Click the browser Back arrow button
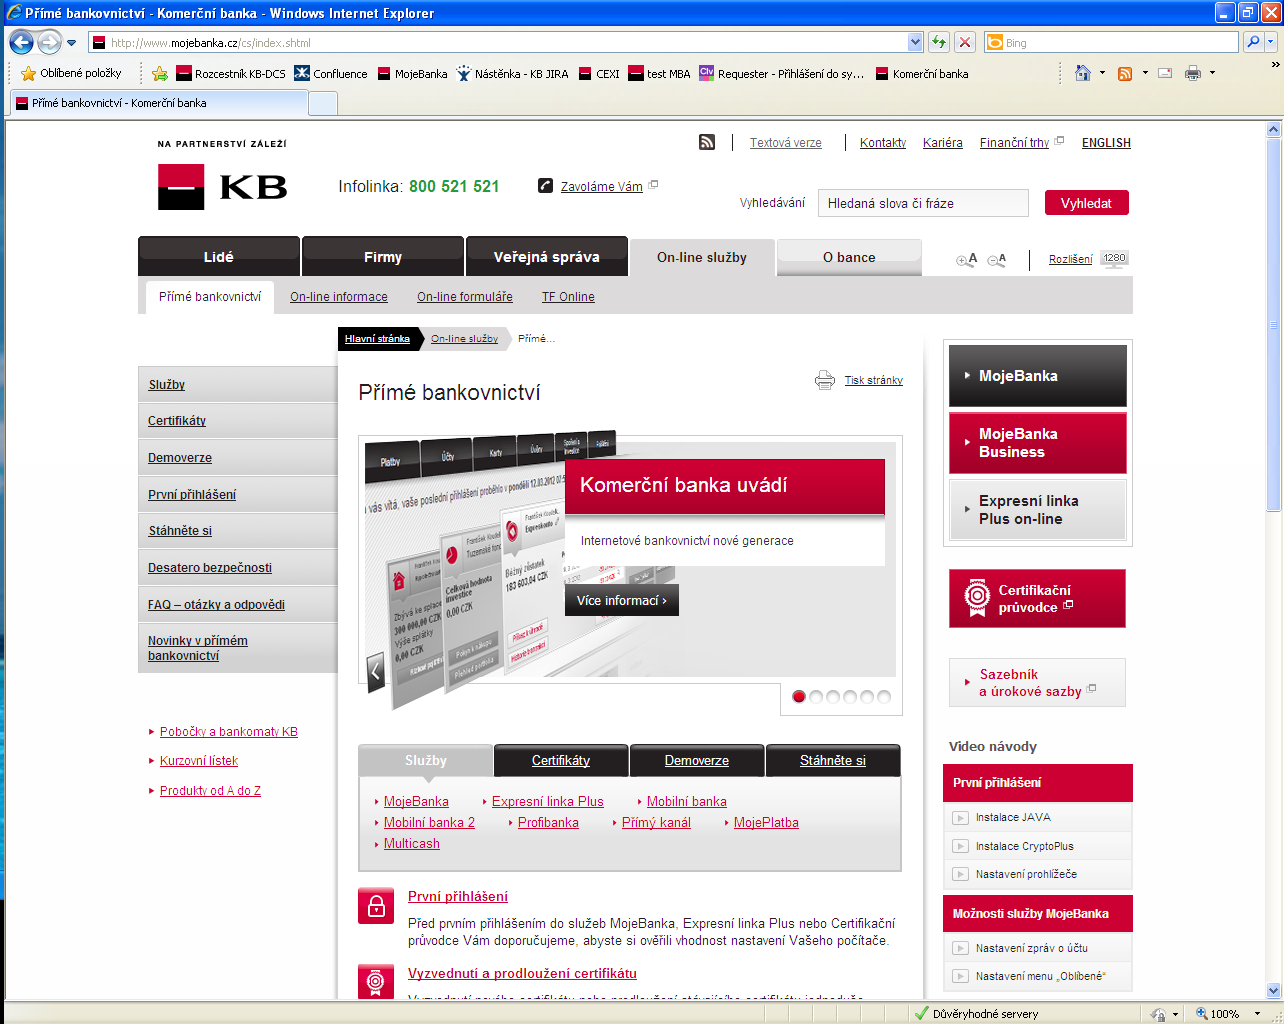Screen dimensions: 1284x1024 pos(21,42)
